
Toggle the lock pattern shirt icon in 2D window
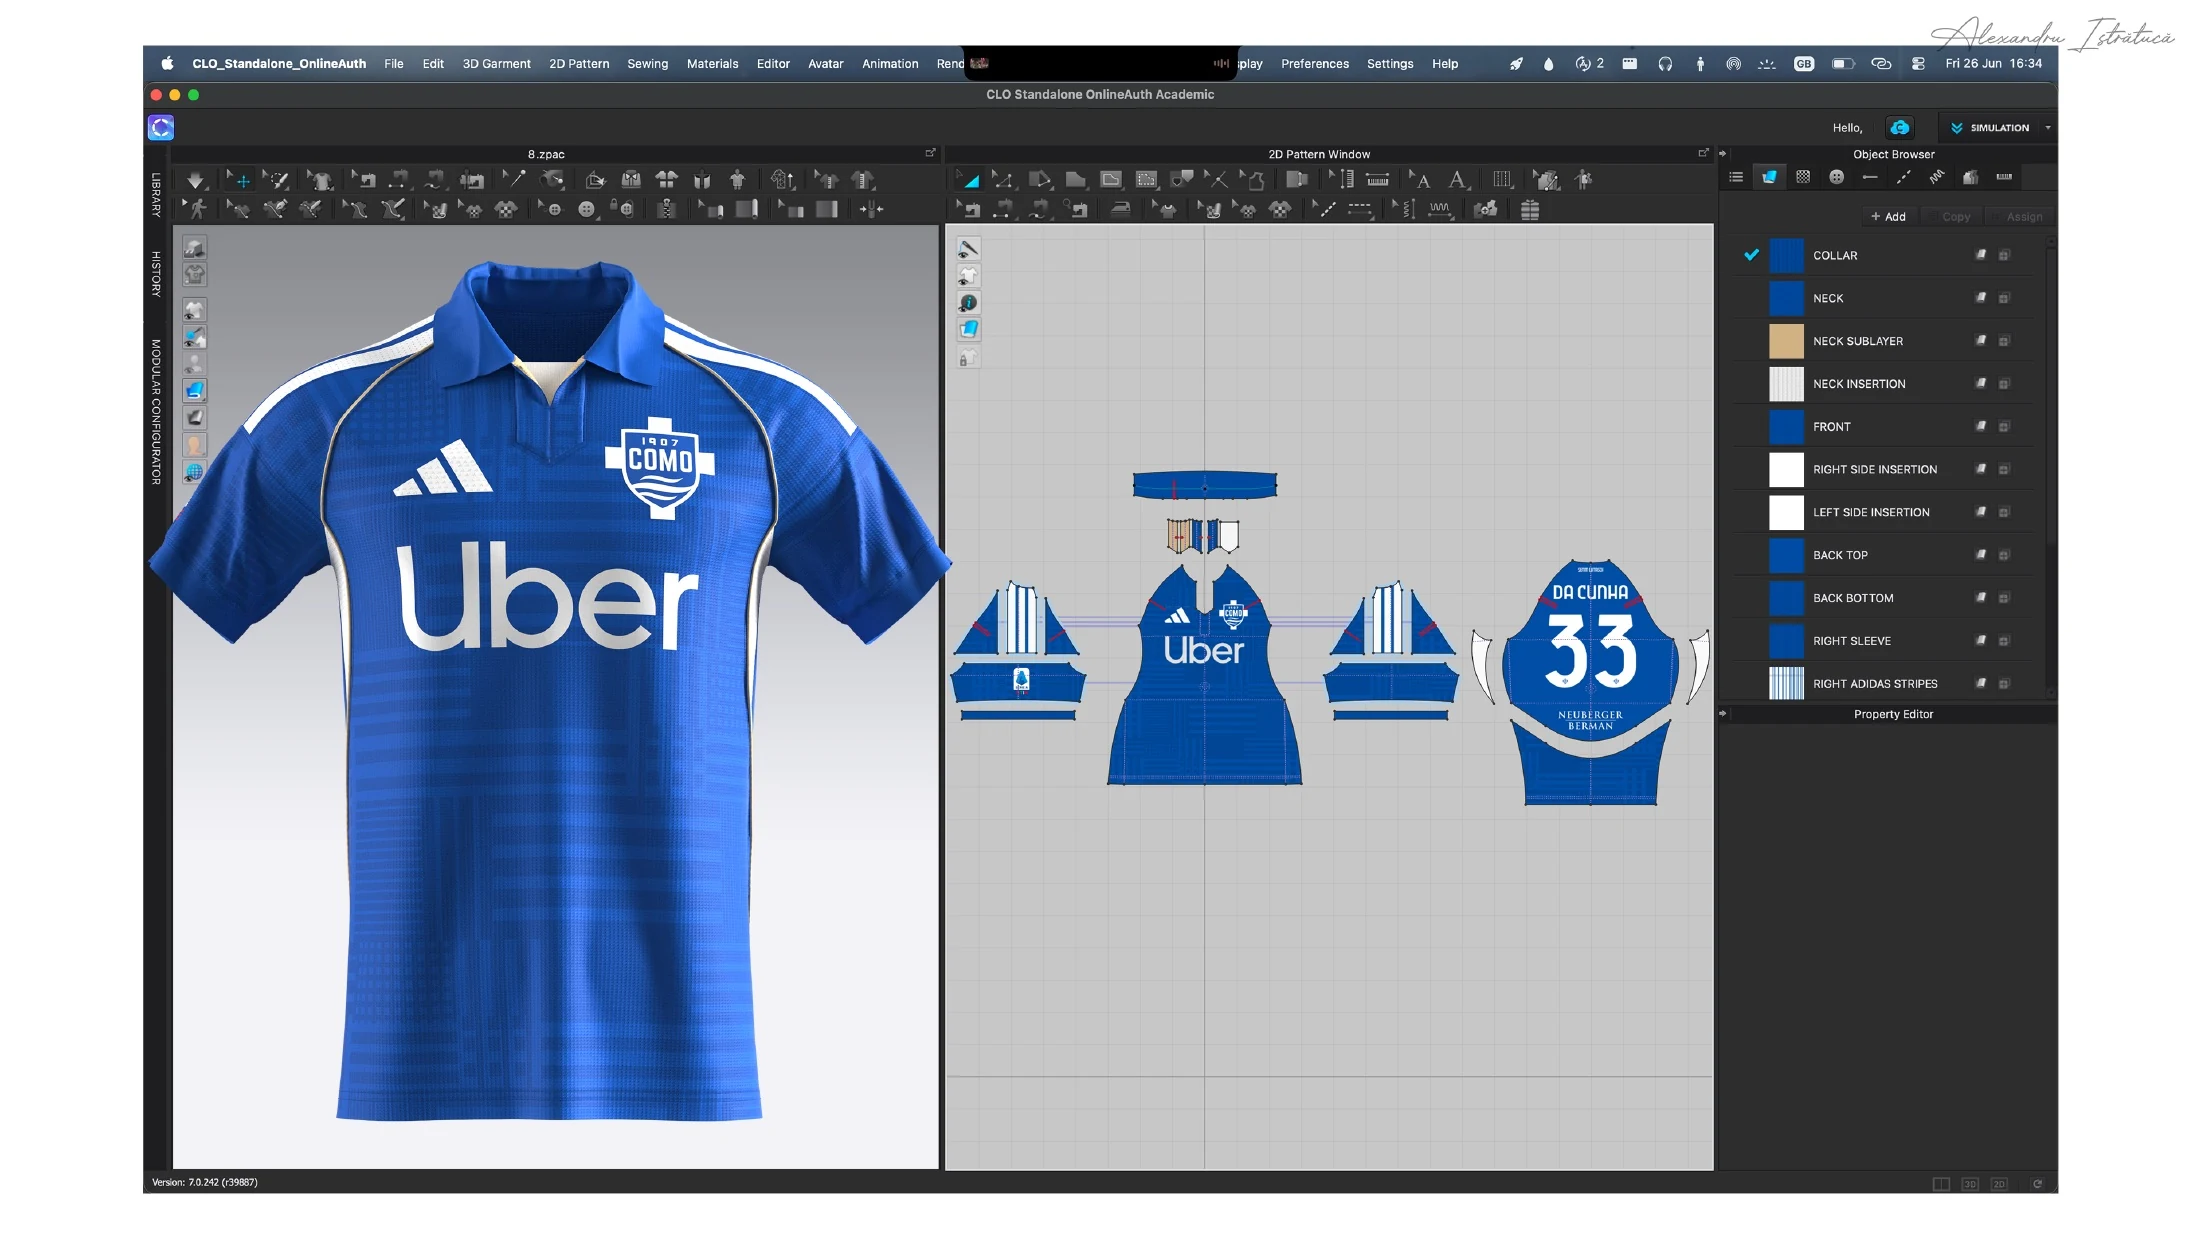[x=968, y=358]
